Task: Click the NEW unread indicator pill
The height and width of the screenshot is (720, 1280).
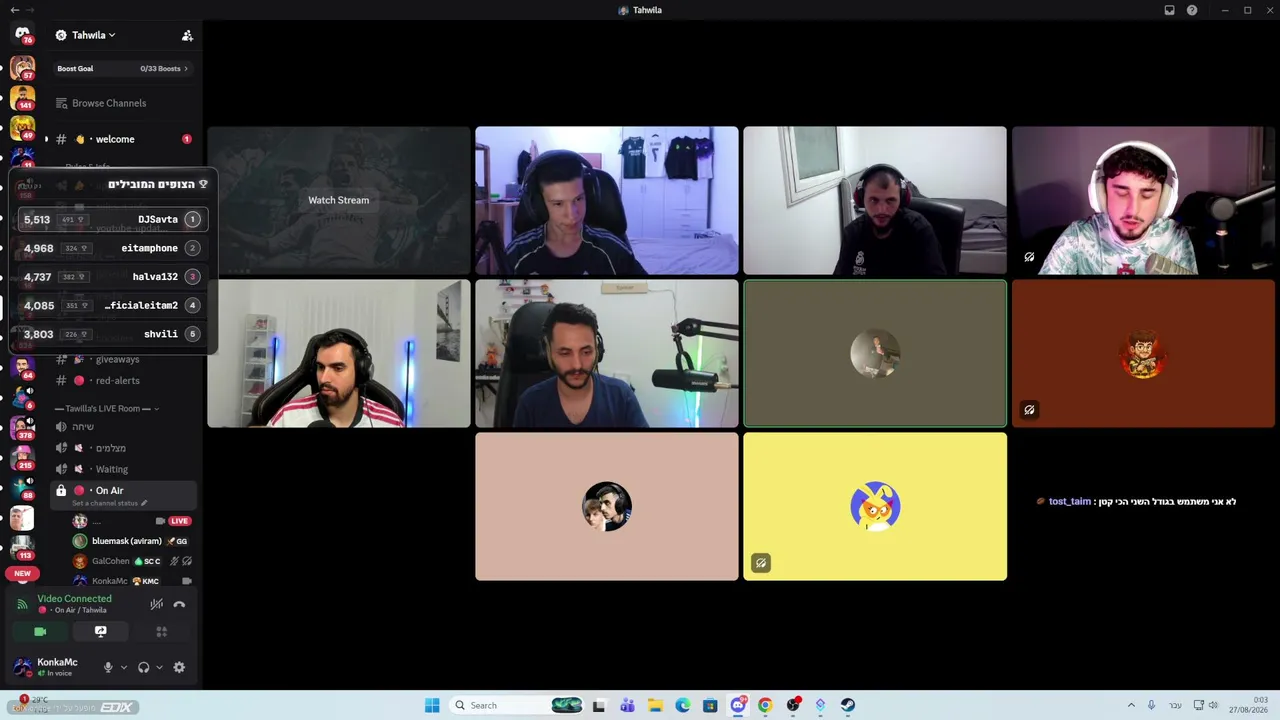Action: 22,574
